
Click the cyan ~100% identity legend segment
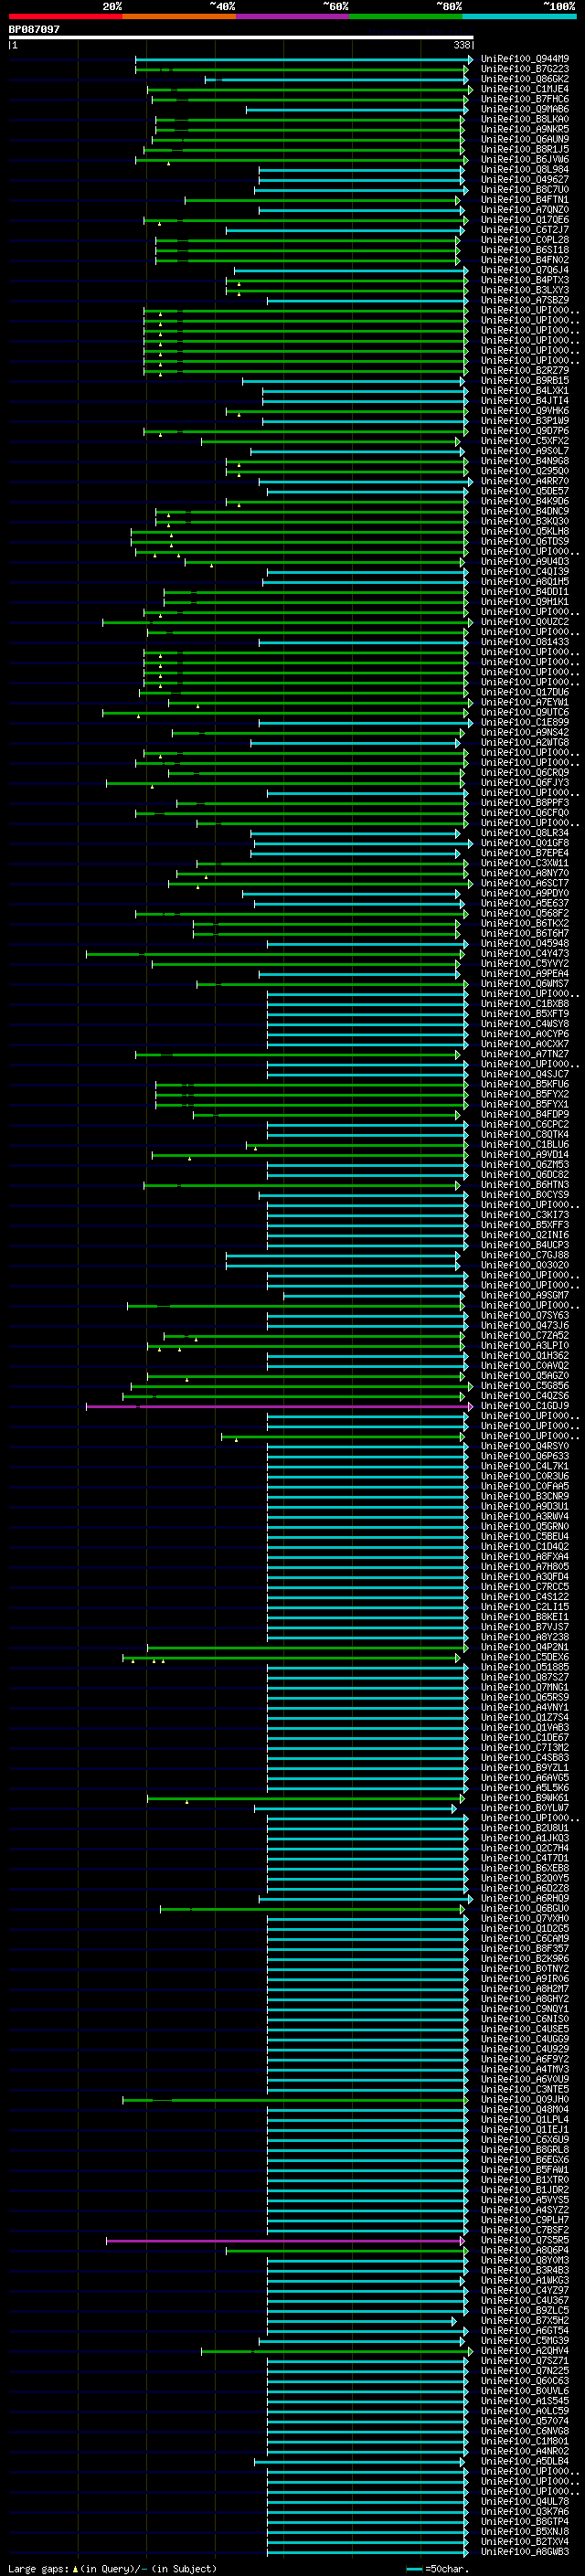tap(519, 16)
